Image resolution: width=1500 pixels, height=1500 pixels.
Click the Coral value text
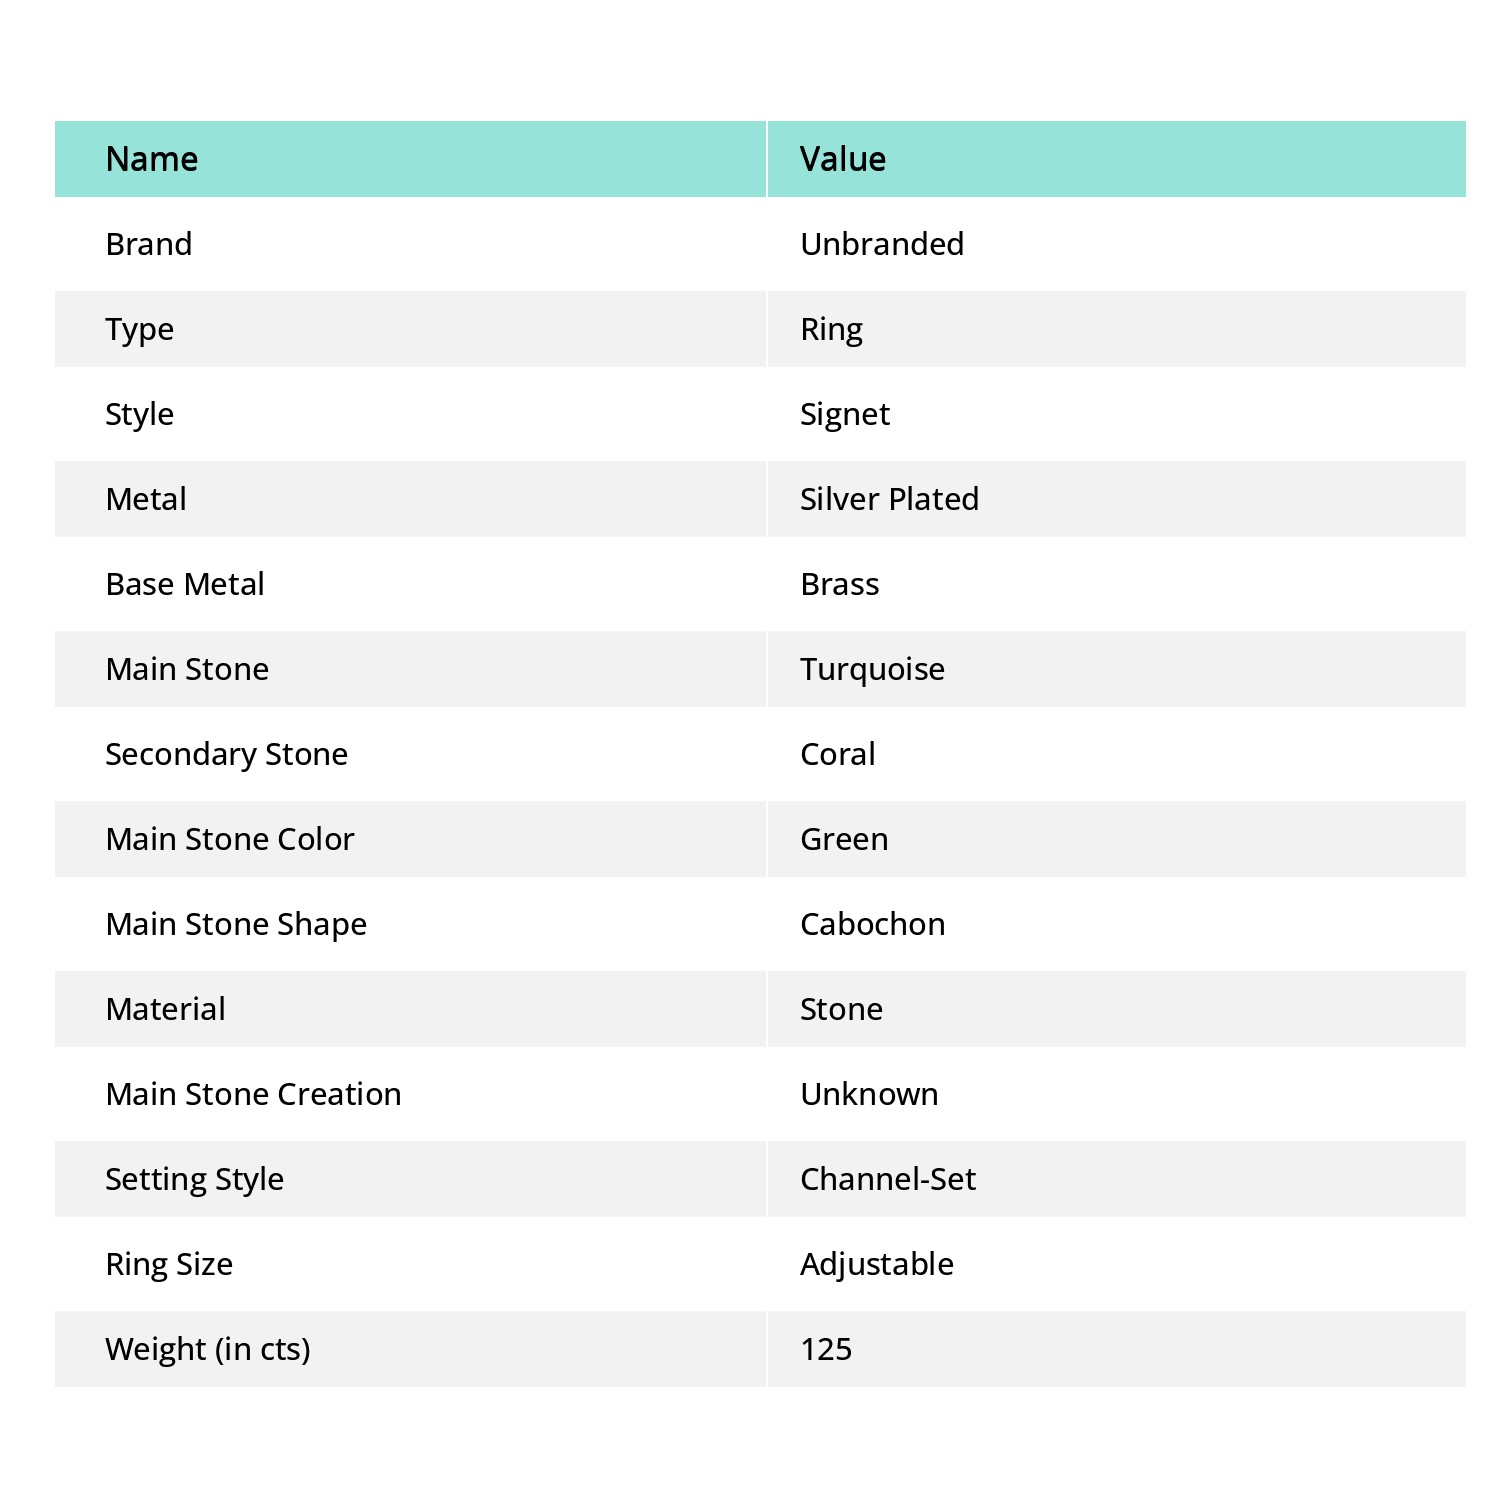(837, 754)
